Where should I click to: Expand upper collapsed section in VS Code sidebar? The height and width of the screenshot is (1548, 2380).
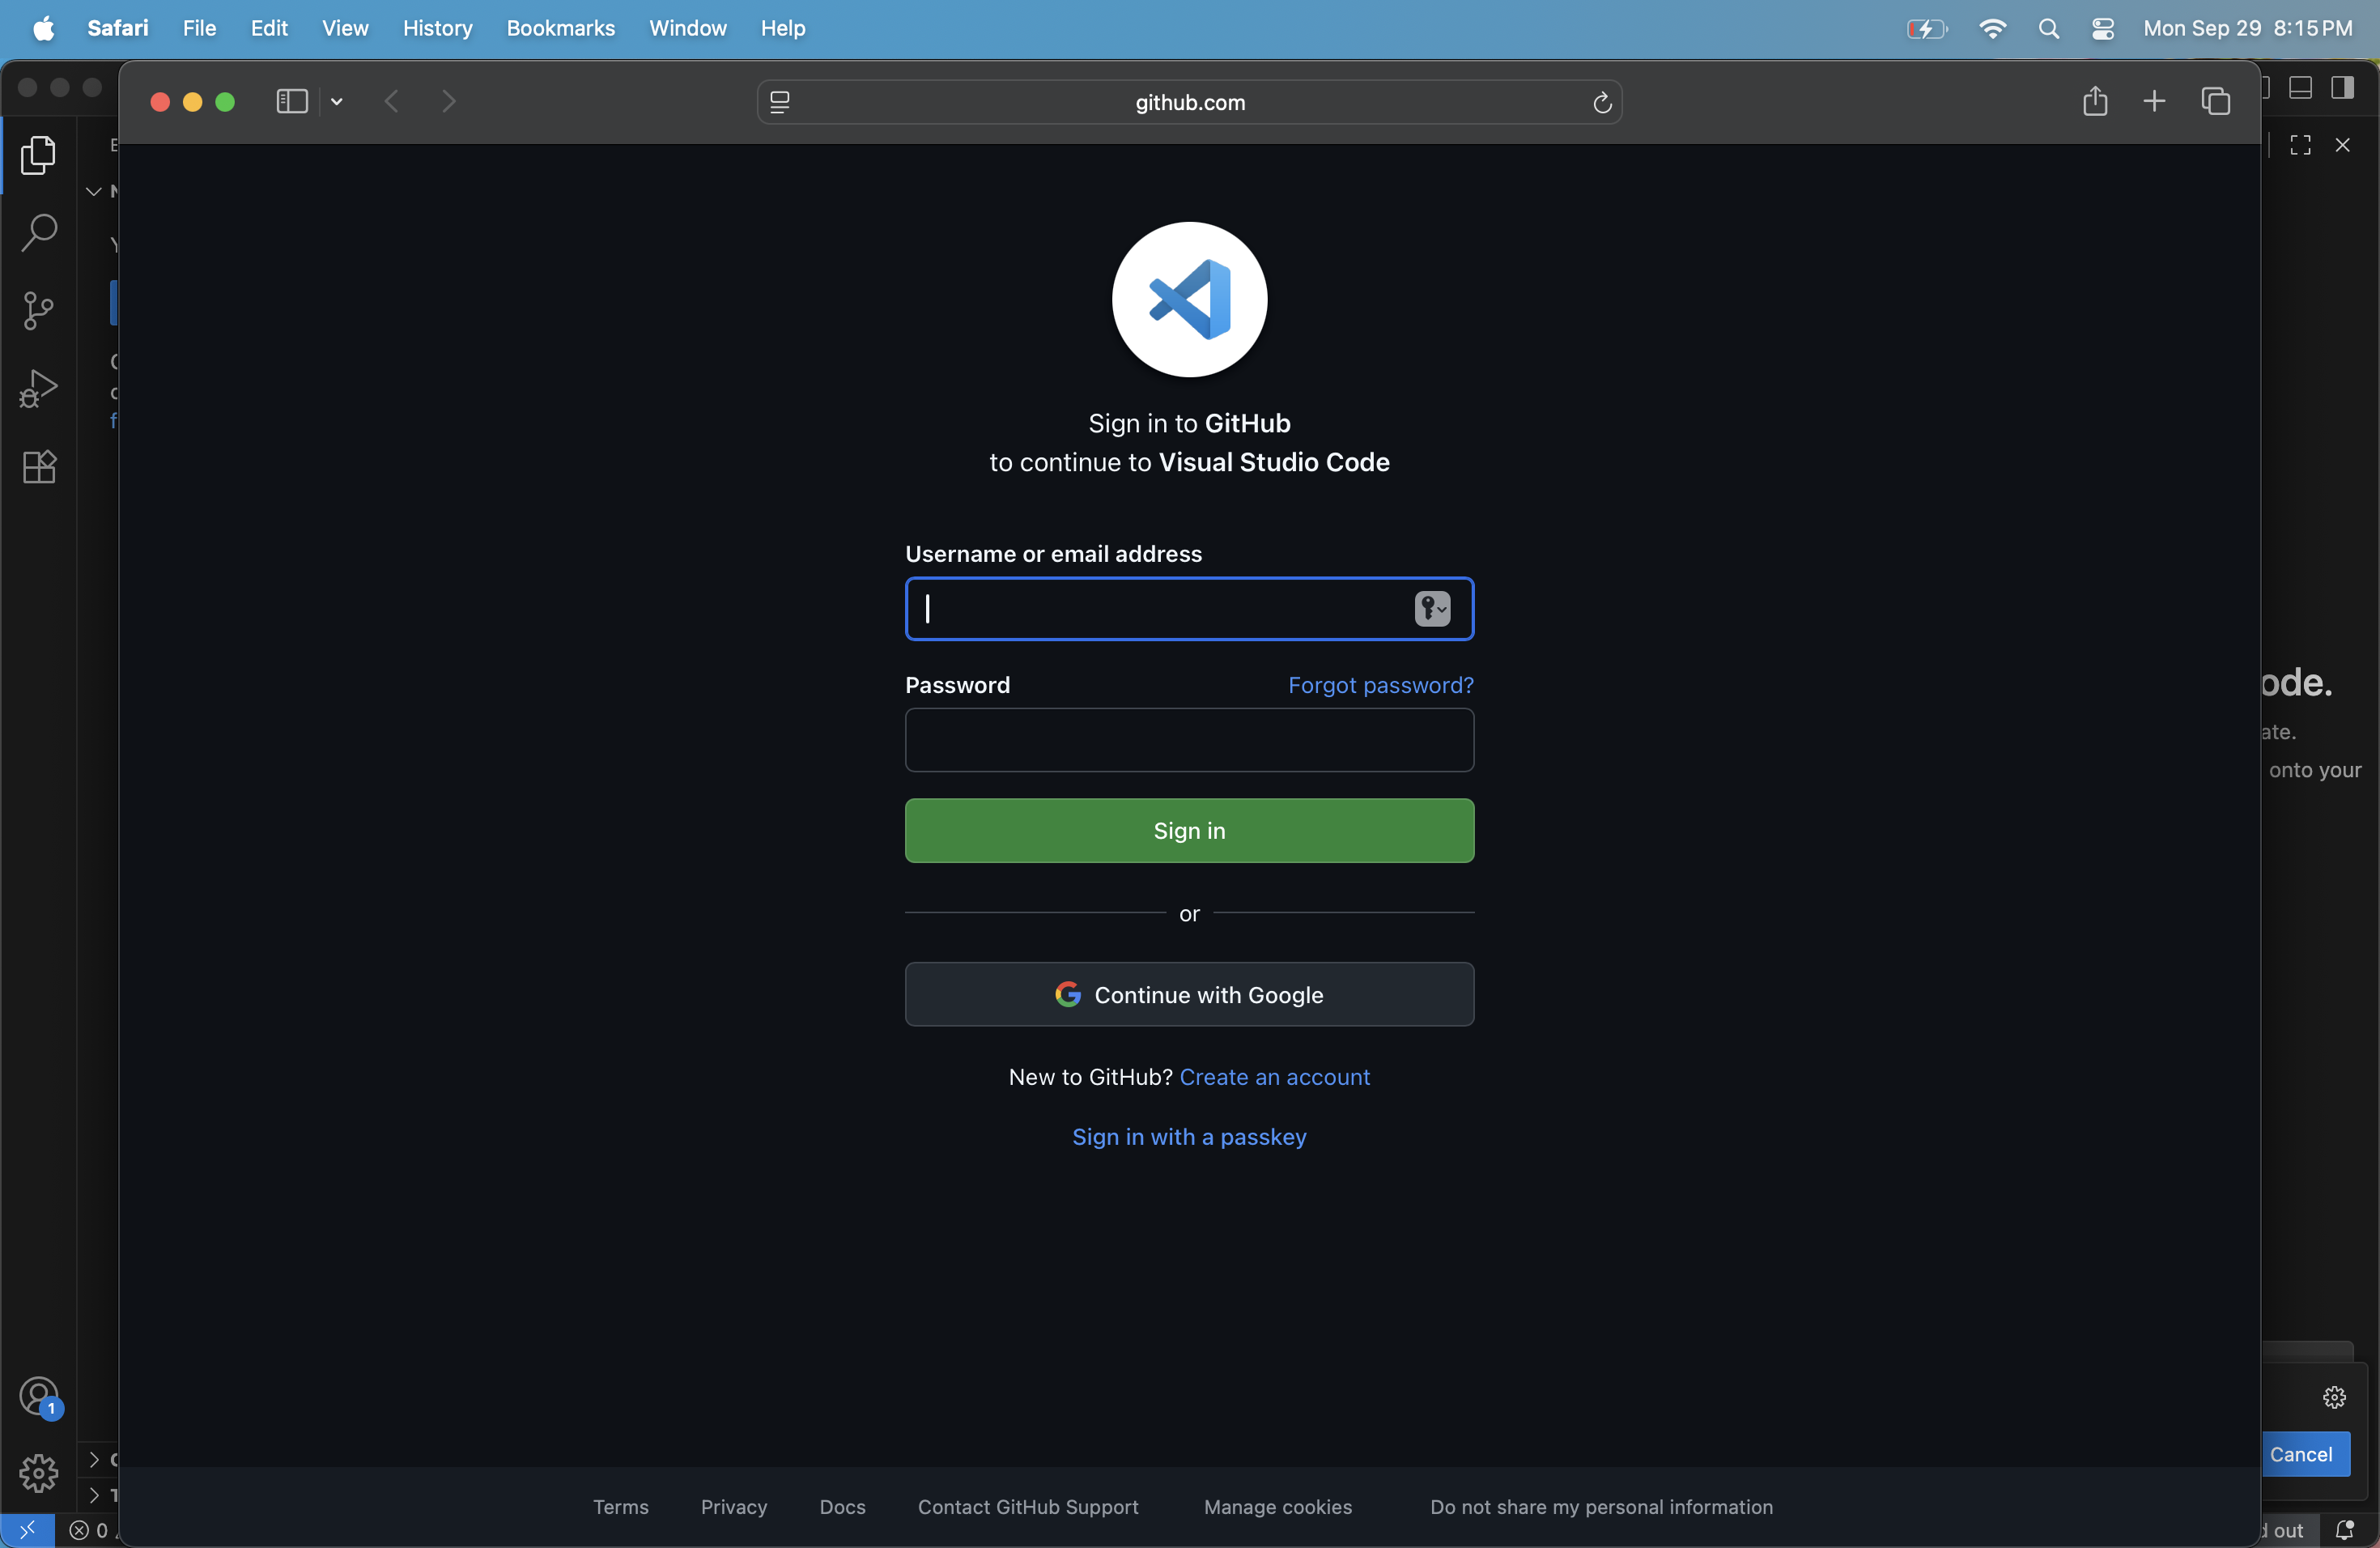point(94,1459)
